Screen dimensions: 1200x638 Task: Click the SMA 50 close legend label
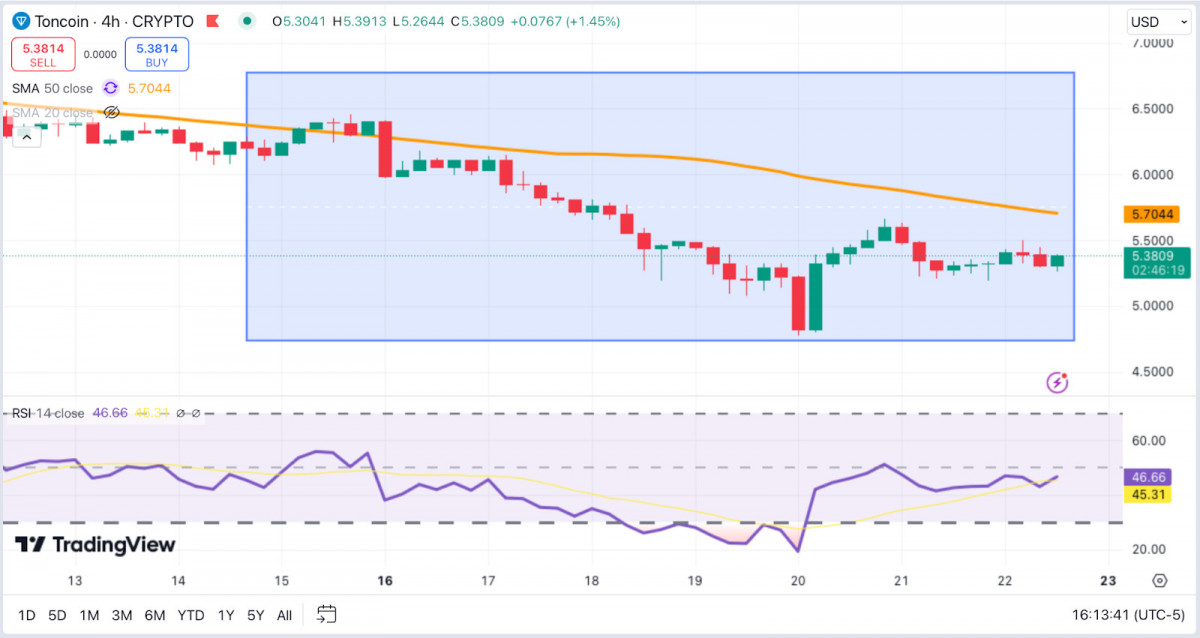[52, 88]
